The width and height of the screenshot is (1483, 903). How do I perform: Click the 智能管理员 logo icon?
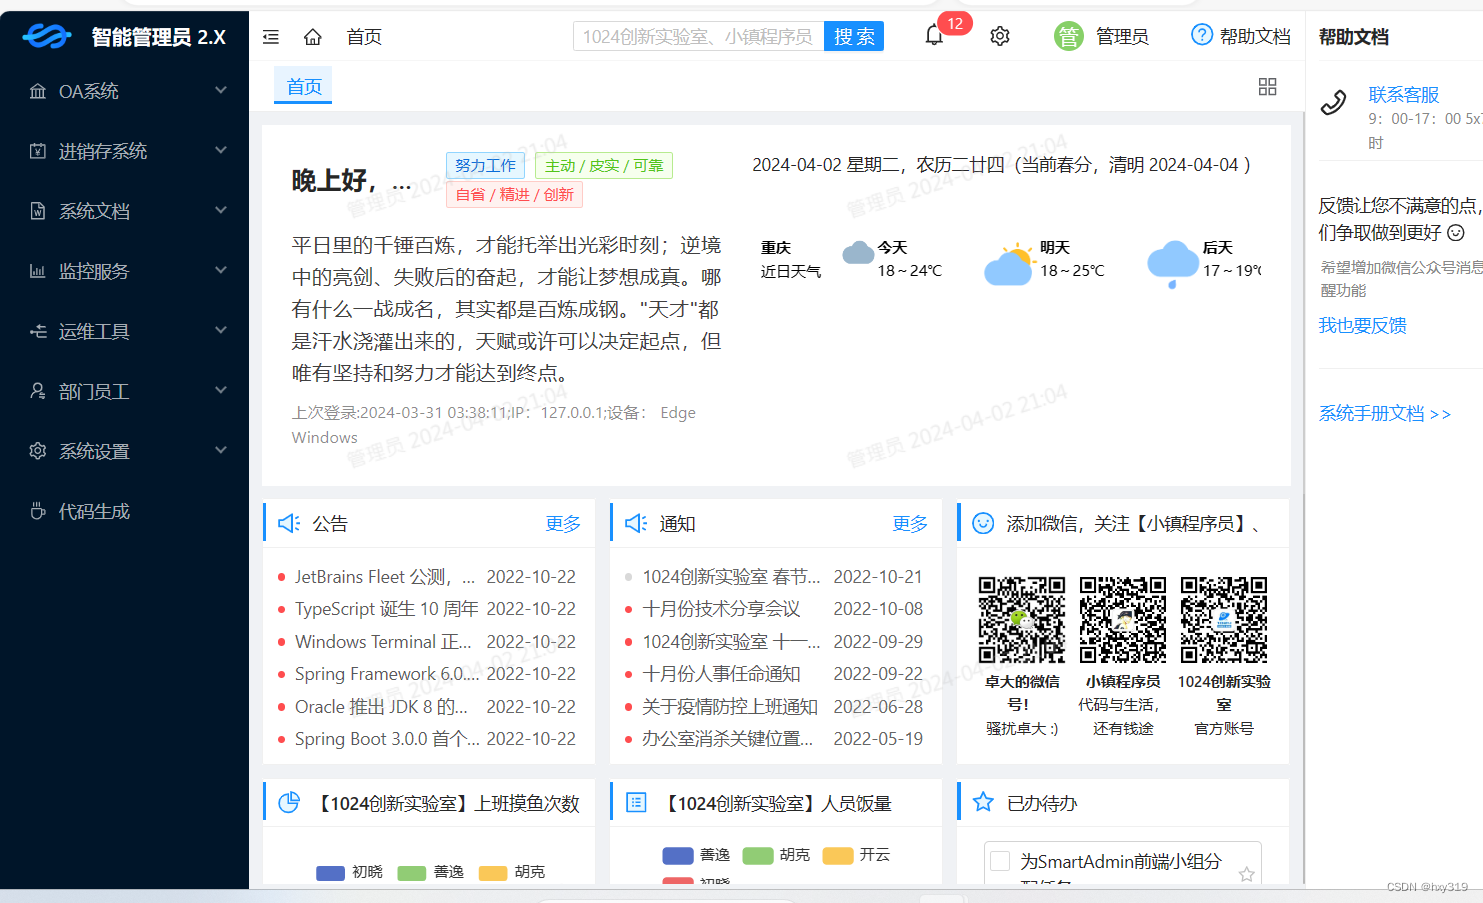tap(47, 37)
